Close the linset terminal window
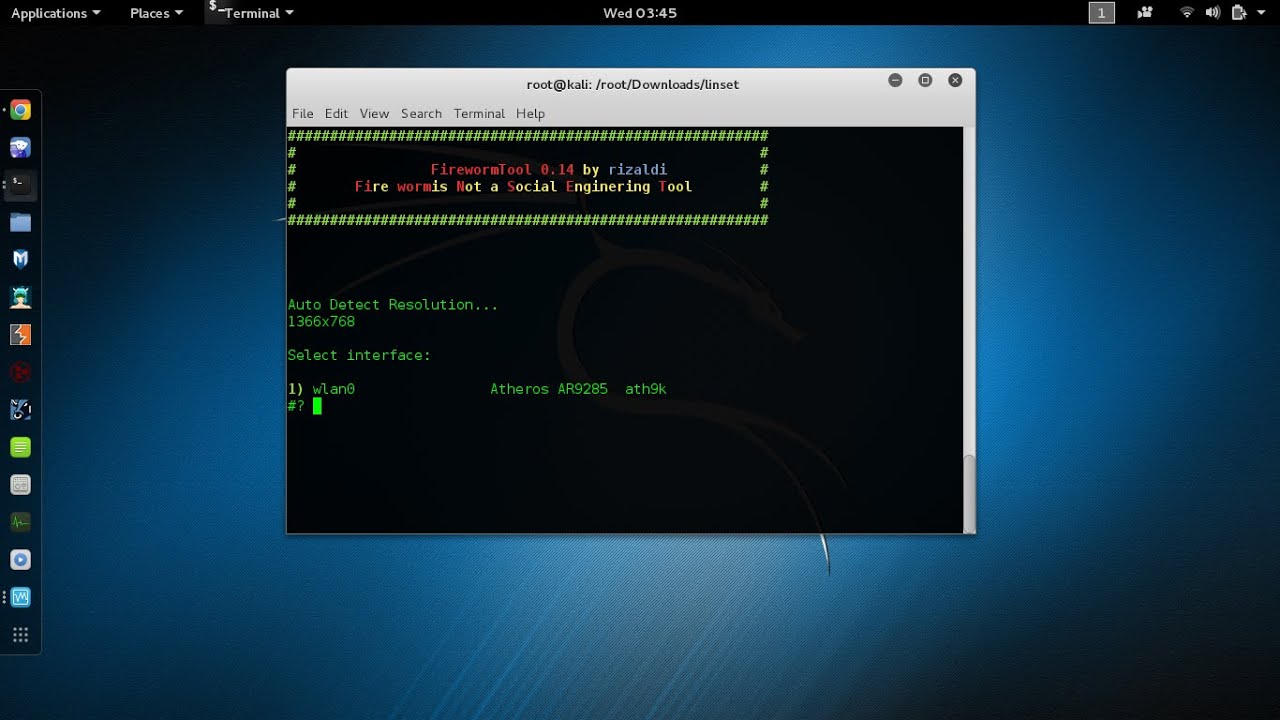The image size is (1280, 720). coord(955,80)
